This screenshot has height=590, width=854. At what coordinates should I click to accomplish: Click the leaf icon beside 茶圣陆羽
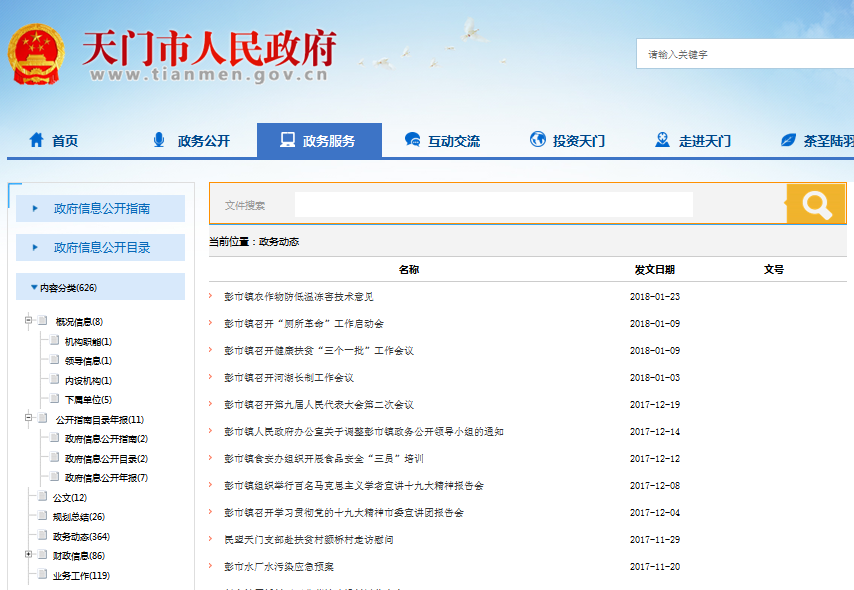coord(788,140)
